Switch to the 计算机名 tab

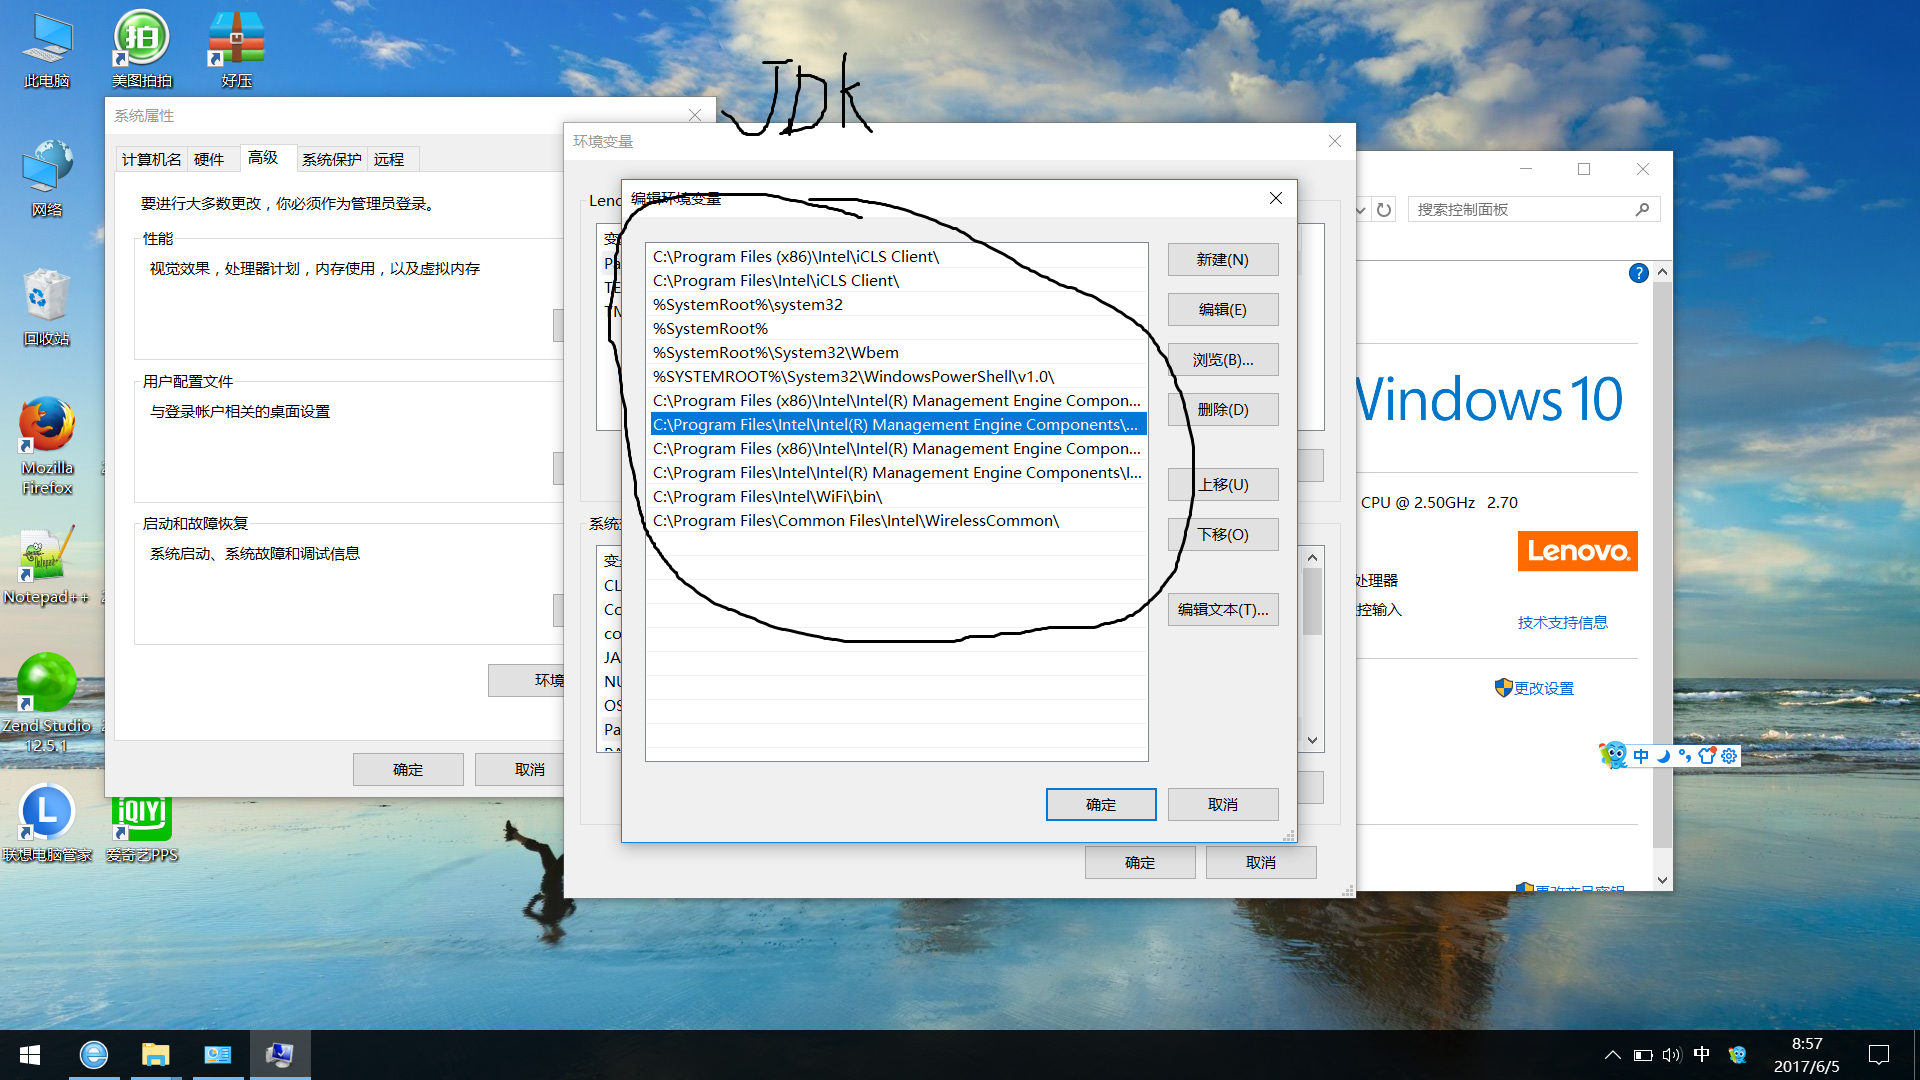[x=152, y=159]
